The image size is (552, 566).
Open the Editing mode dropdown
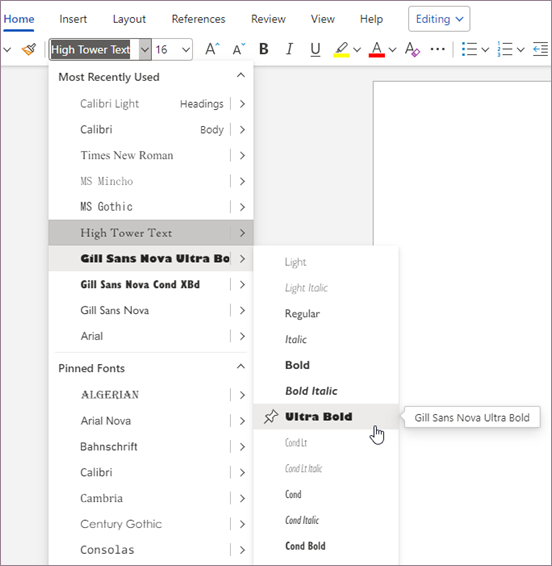[439, 19]
